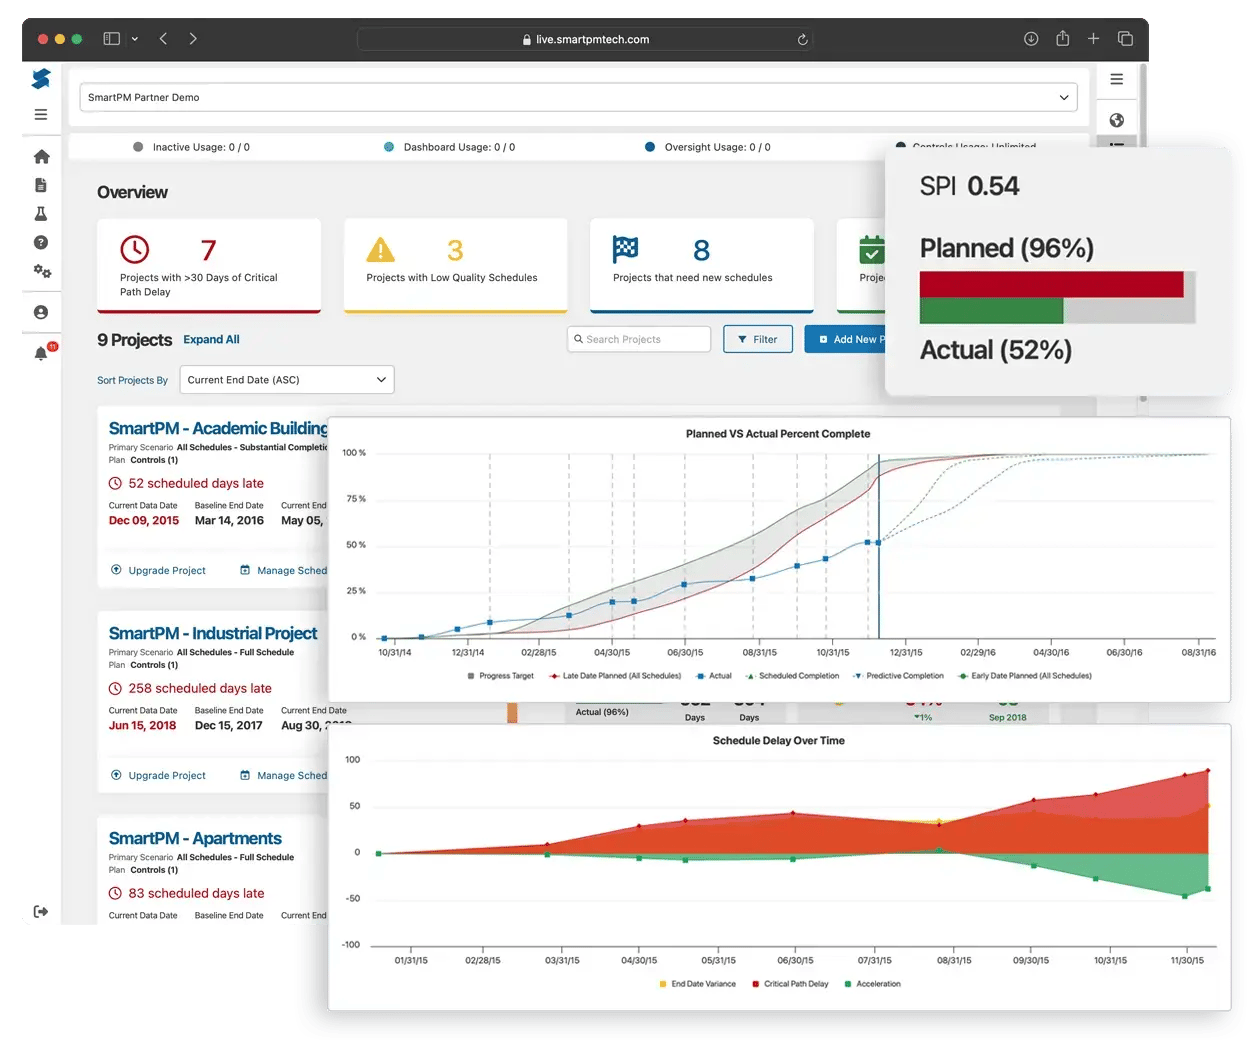Click Manage Schedules for Academic Building

pos(283,571)
